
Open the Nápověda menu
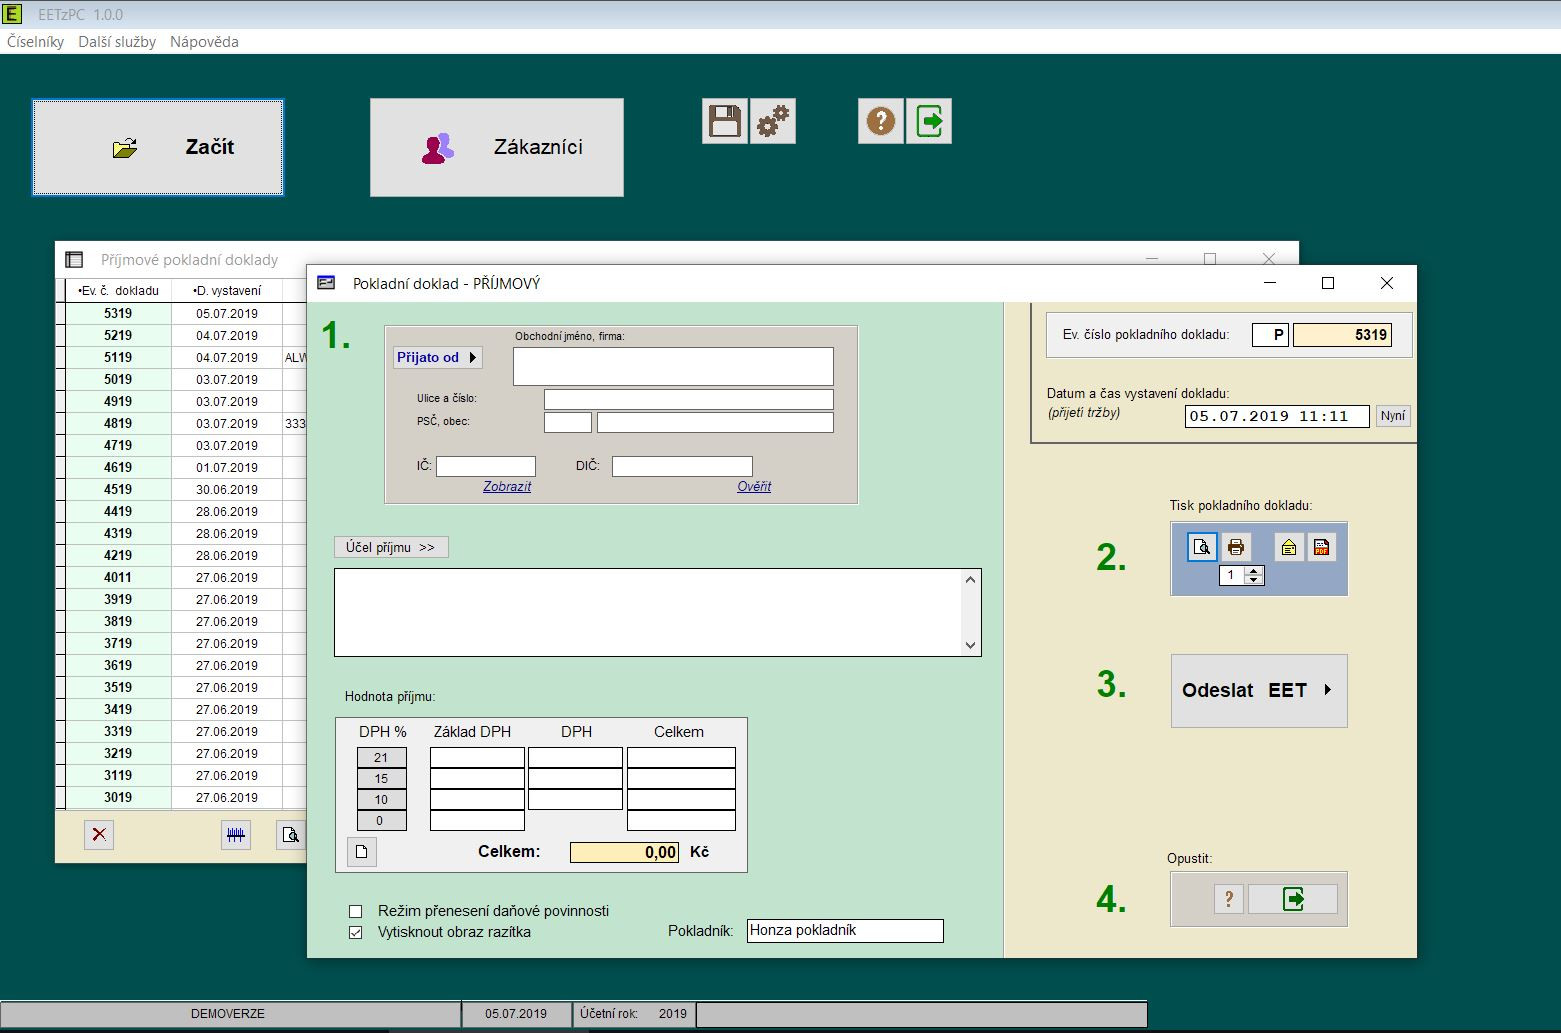point(204,42)
